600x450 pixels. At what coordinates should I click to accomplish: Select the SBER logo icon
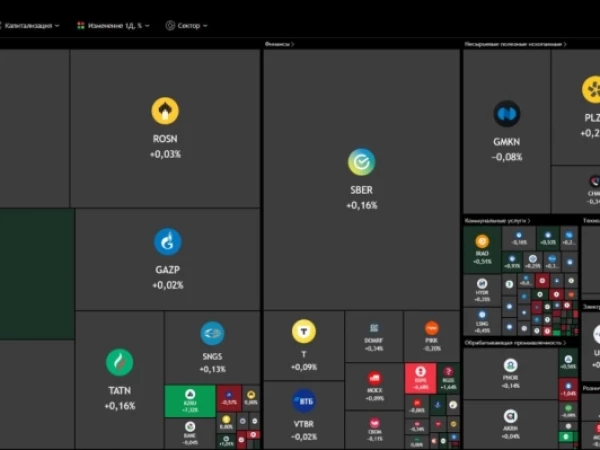361,162
